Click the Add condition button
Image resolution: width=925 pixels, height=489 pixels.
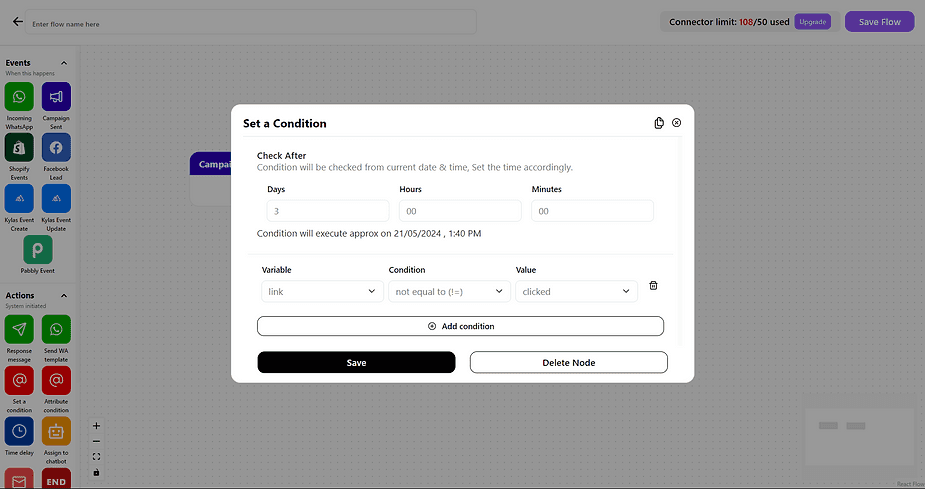tap(460, 326)
